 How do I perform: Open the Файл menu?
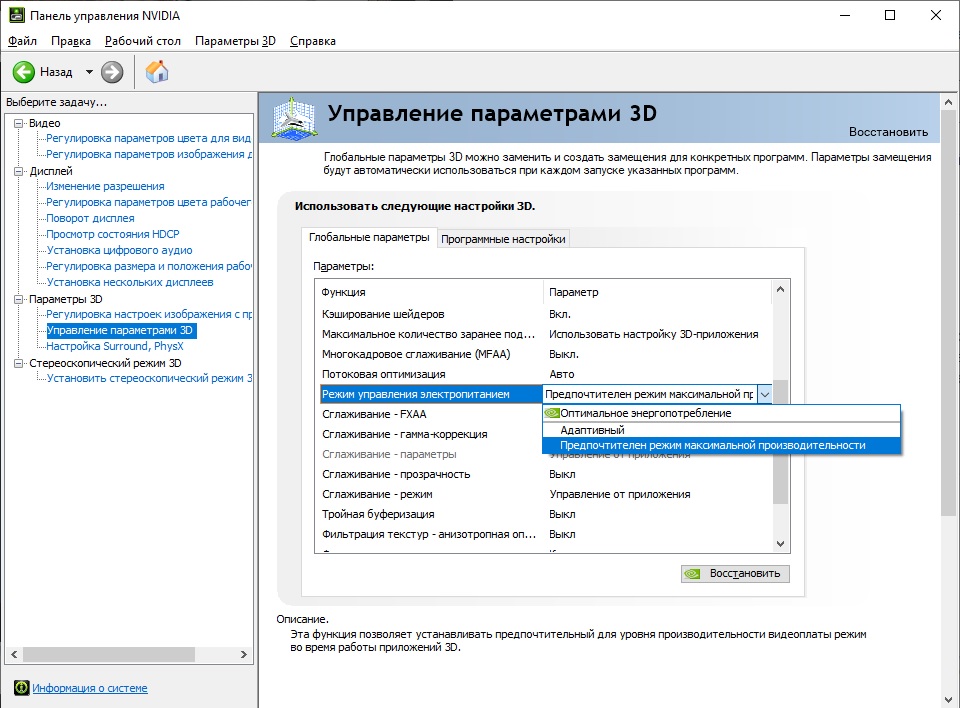point(22,41)
